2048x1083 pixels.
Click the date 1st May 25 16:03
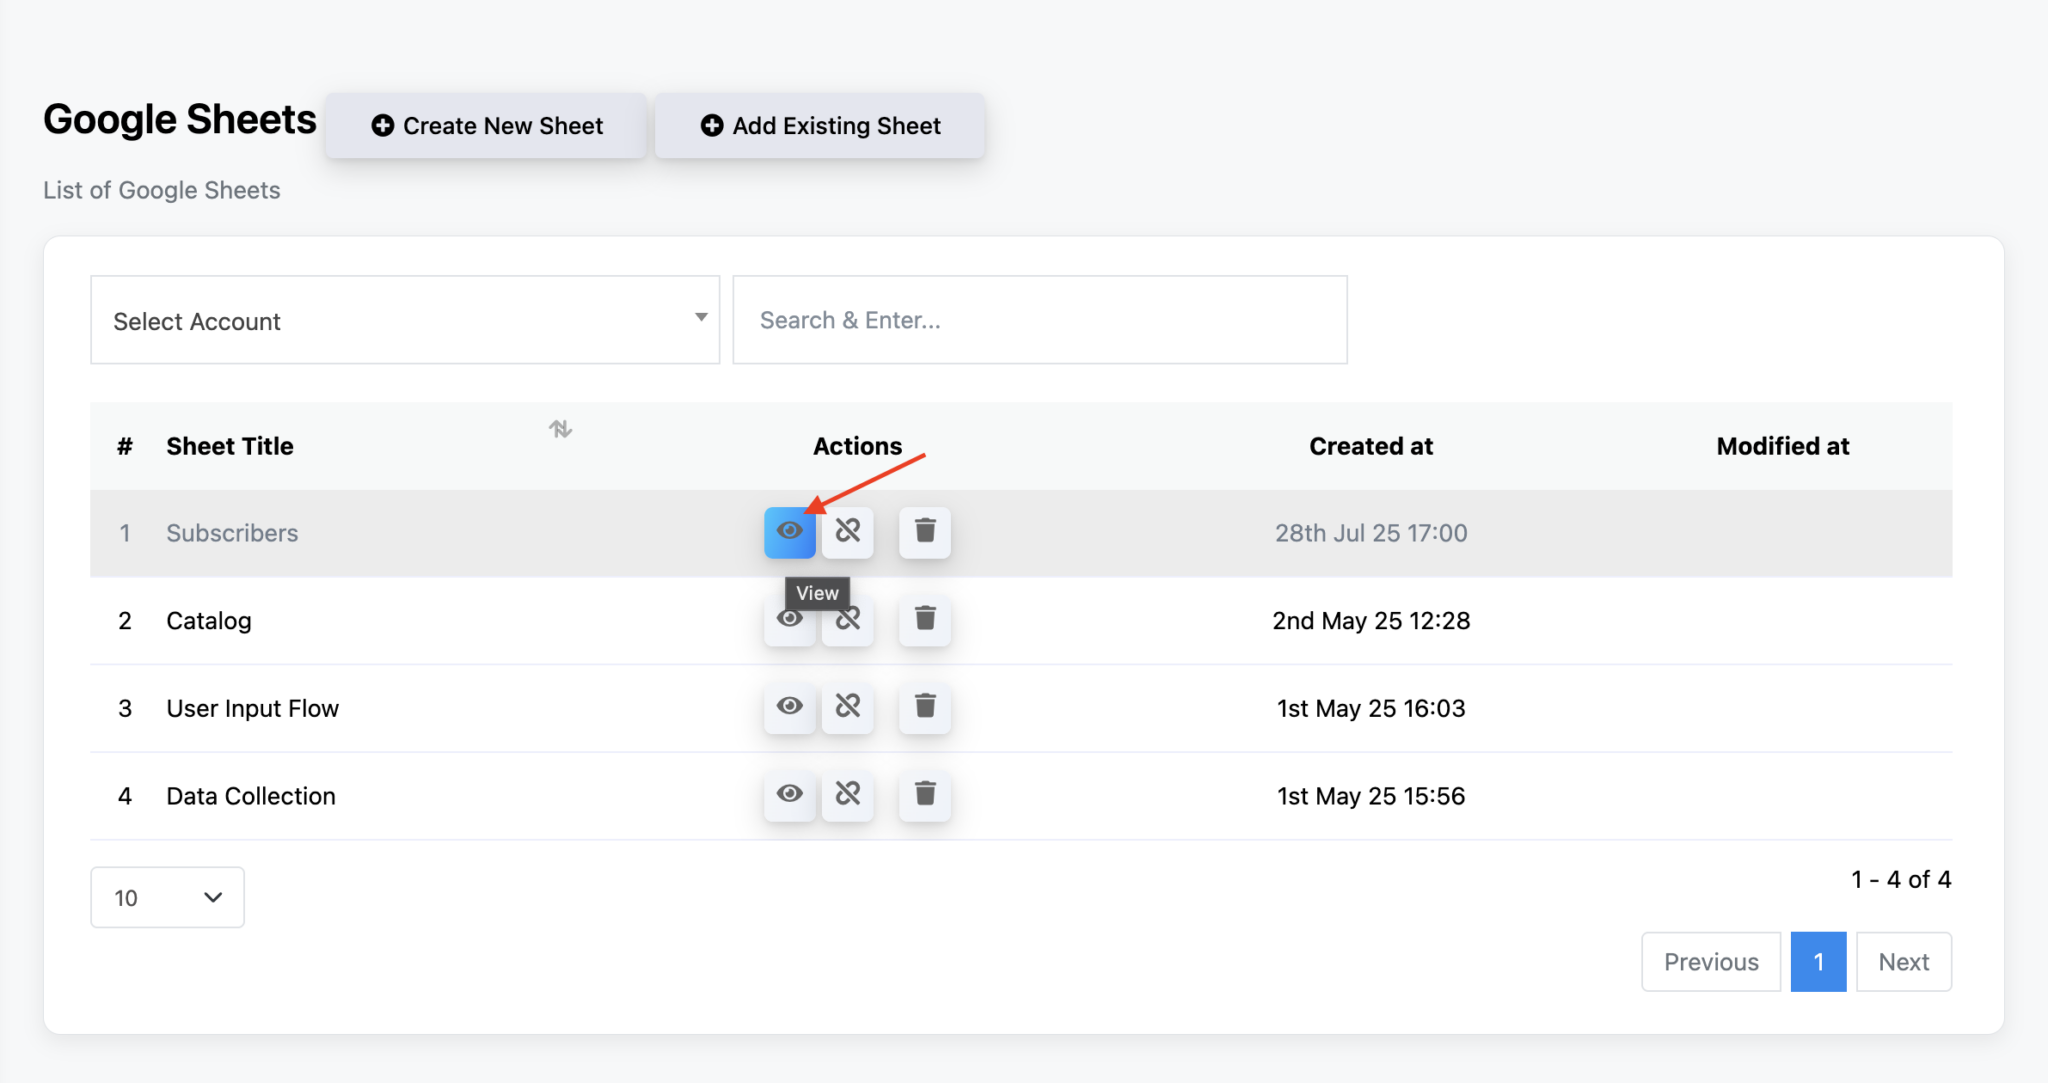click(x=1371, y=709)
